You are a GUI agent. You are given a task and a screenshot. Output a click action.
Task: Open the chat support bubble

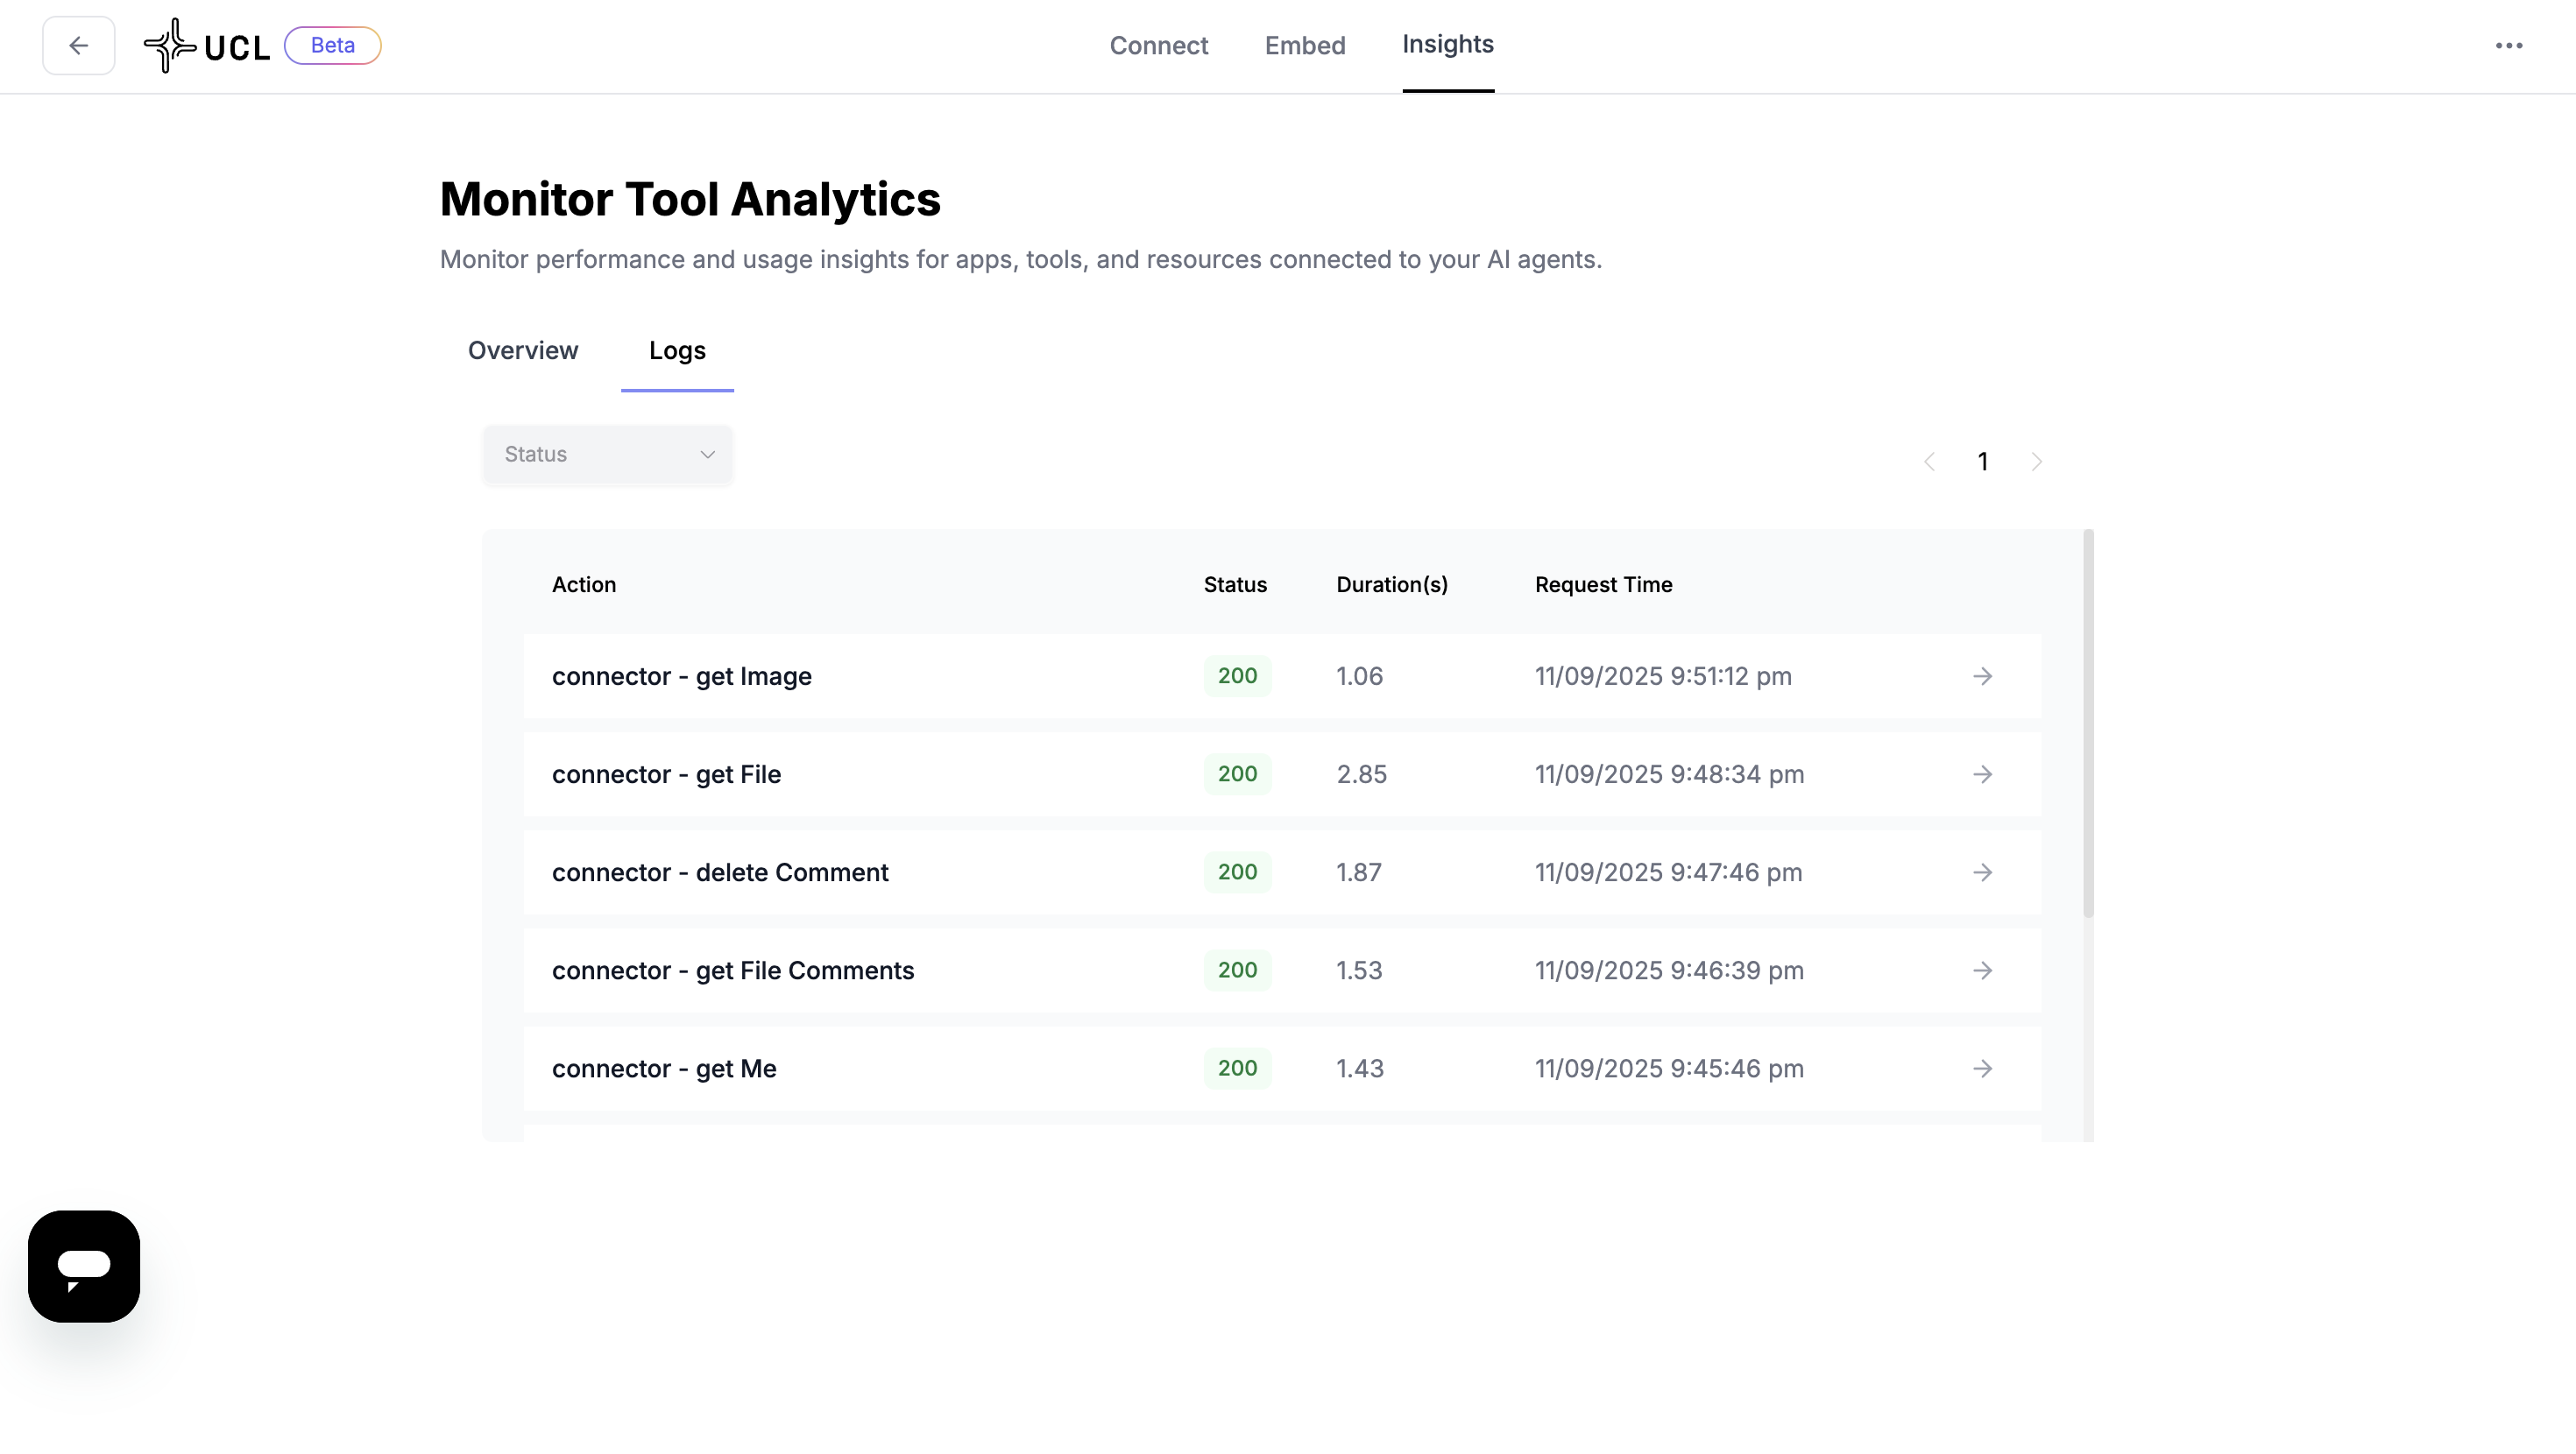coord(84,1266)
